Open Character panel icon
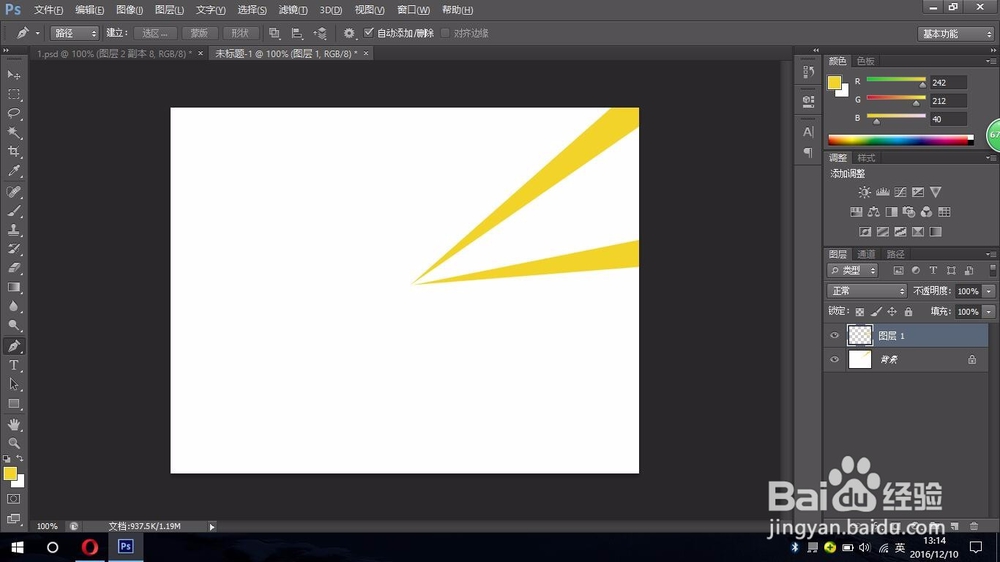Image resolution: width=1000 pixels, height=562 pixels. tap(808, 132)
